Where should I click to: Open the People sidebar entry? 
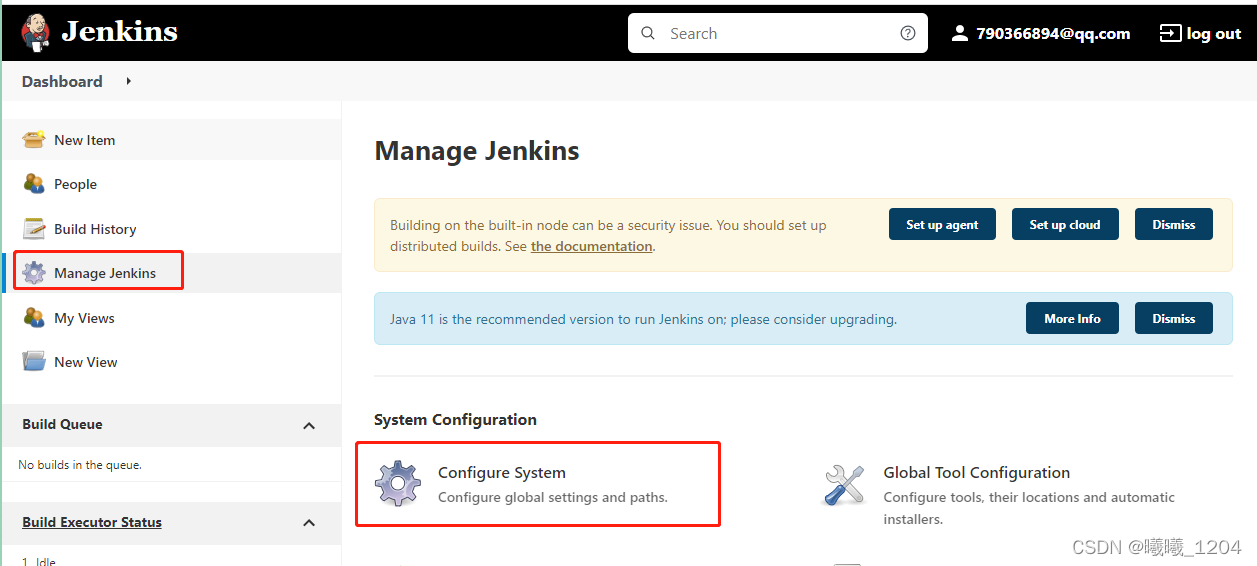[x=75, y=184]
